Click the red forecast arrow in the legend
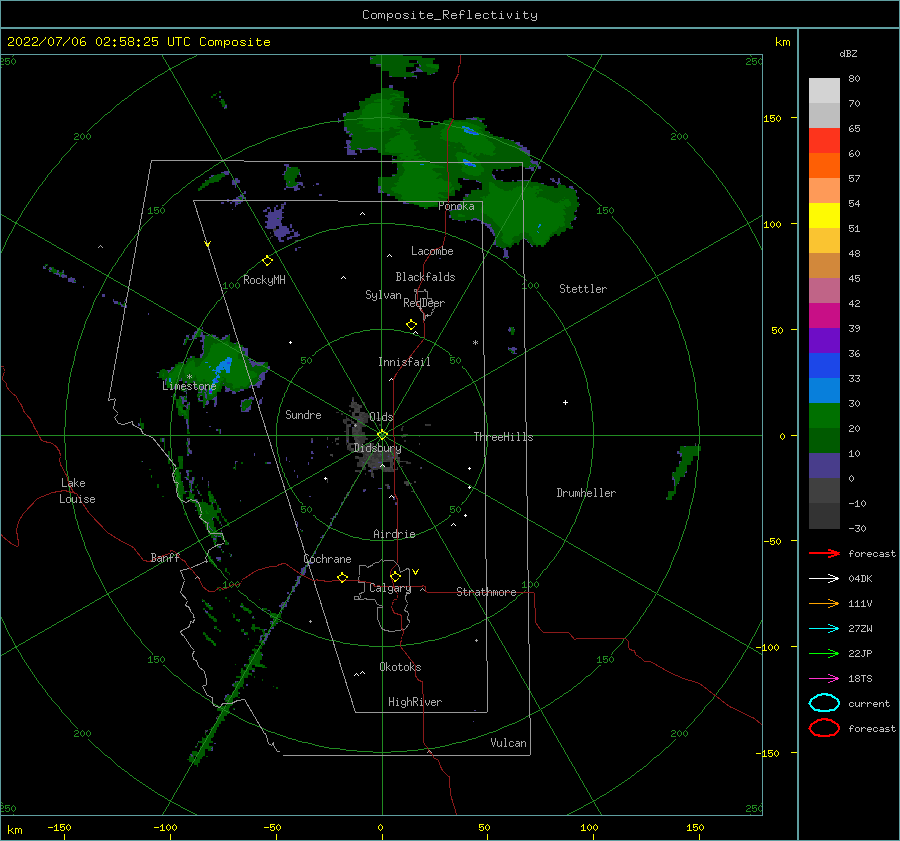Screen dimensions: 900x841 [x=824, y=553]
